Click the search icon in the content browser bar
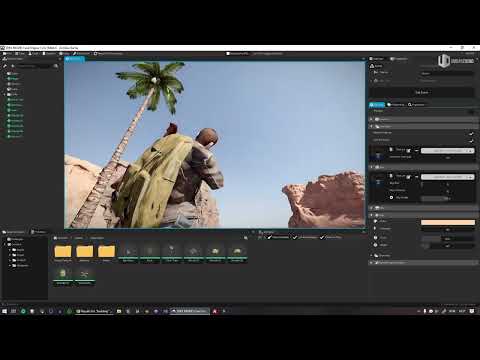 (246, 238)
